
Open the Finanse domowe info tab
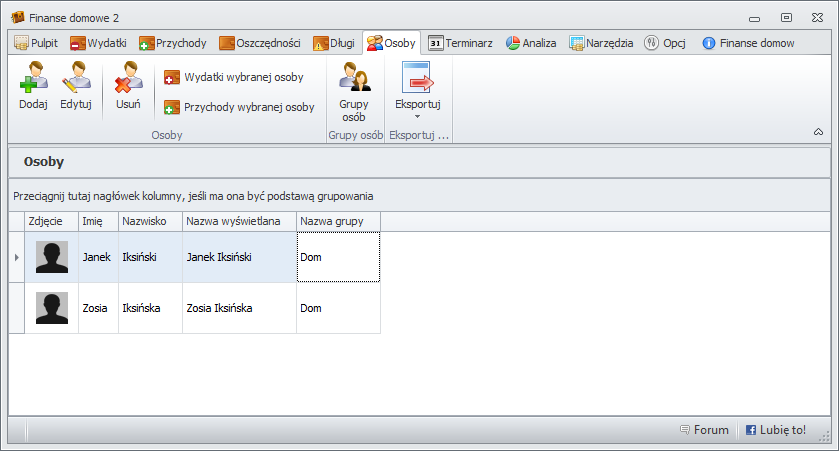click(748, 43)
